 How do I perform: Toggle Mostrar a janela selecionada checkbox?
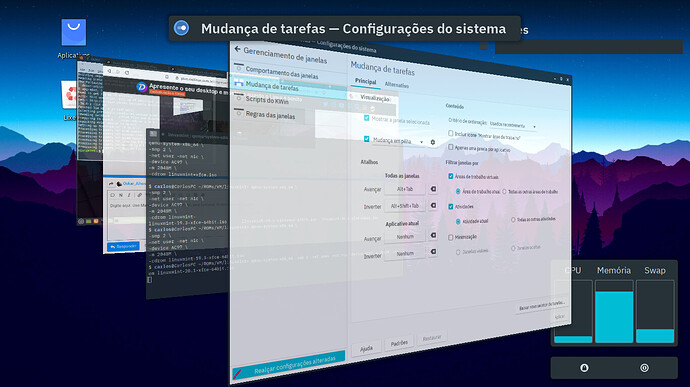pyautogui.click(x=367, y=118)
